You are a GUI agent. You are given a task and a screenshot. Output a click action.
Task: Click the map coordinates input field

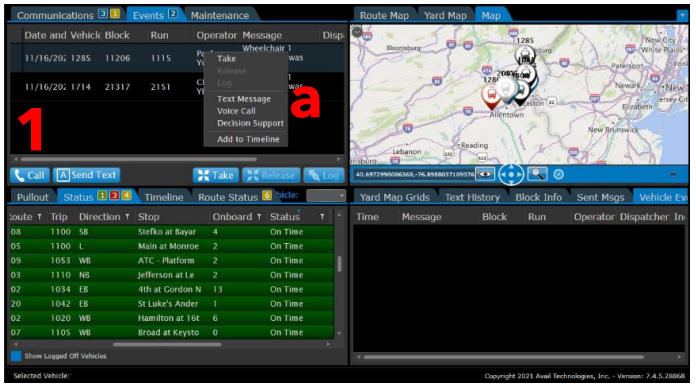(x=414, y=174)
